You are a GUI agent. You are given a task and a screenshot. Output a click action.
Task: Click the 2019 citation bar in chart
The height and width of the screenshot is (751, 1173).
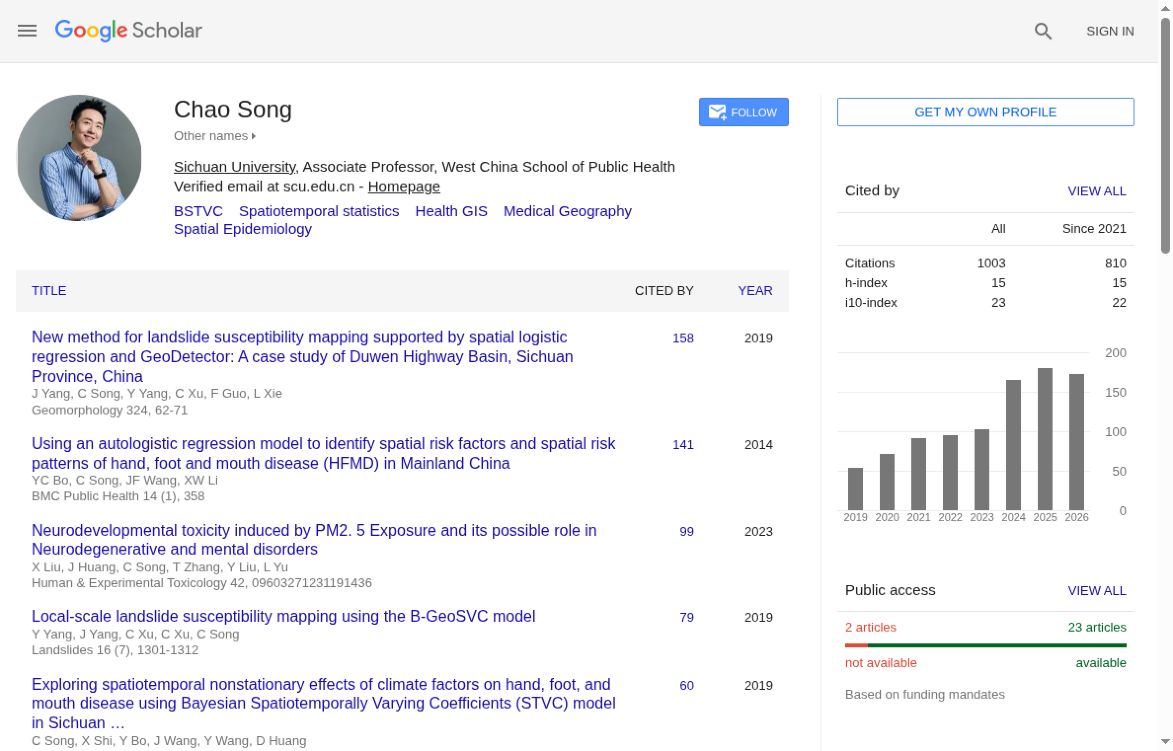(855, 489)
